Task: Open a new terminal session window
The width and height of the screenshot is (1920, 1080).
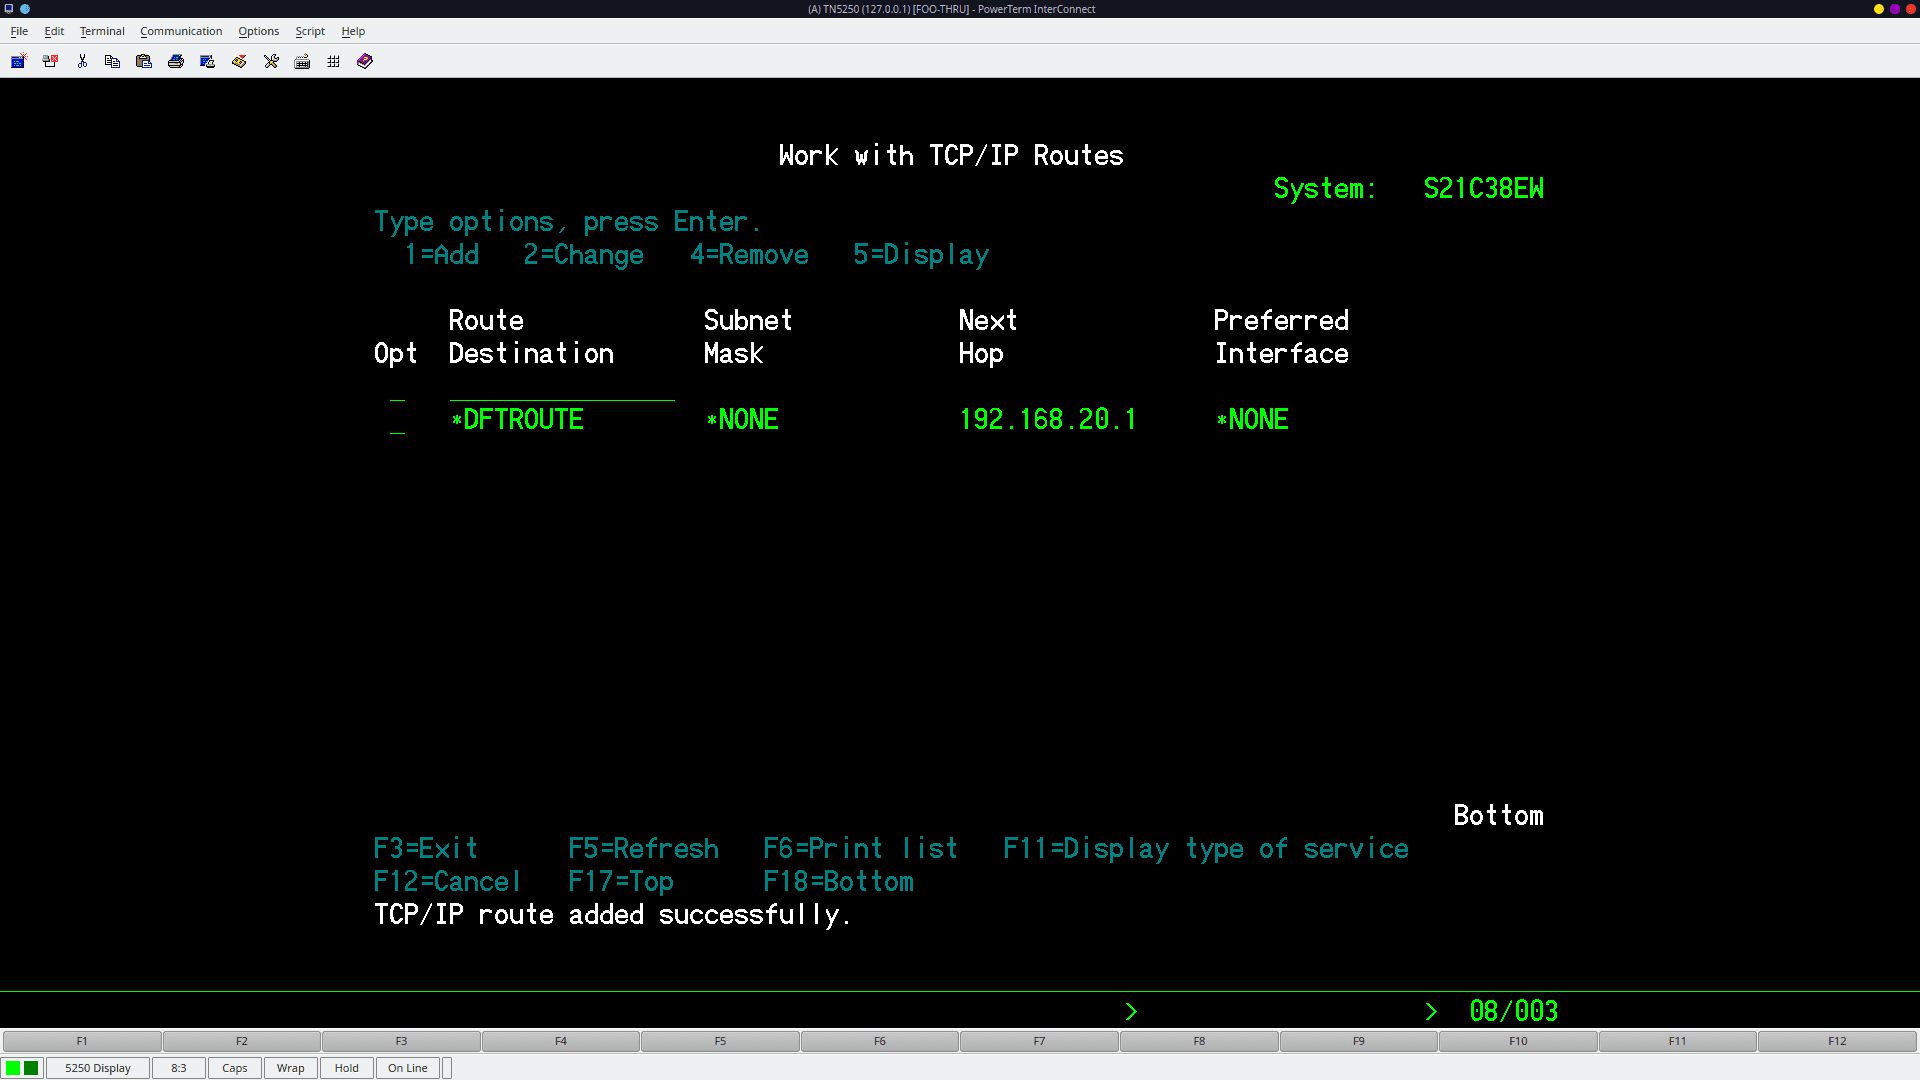Action: tap(19, 61)
